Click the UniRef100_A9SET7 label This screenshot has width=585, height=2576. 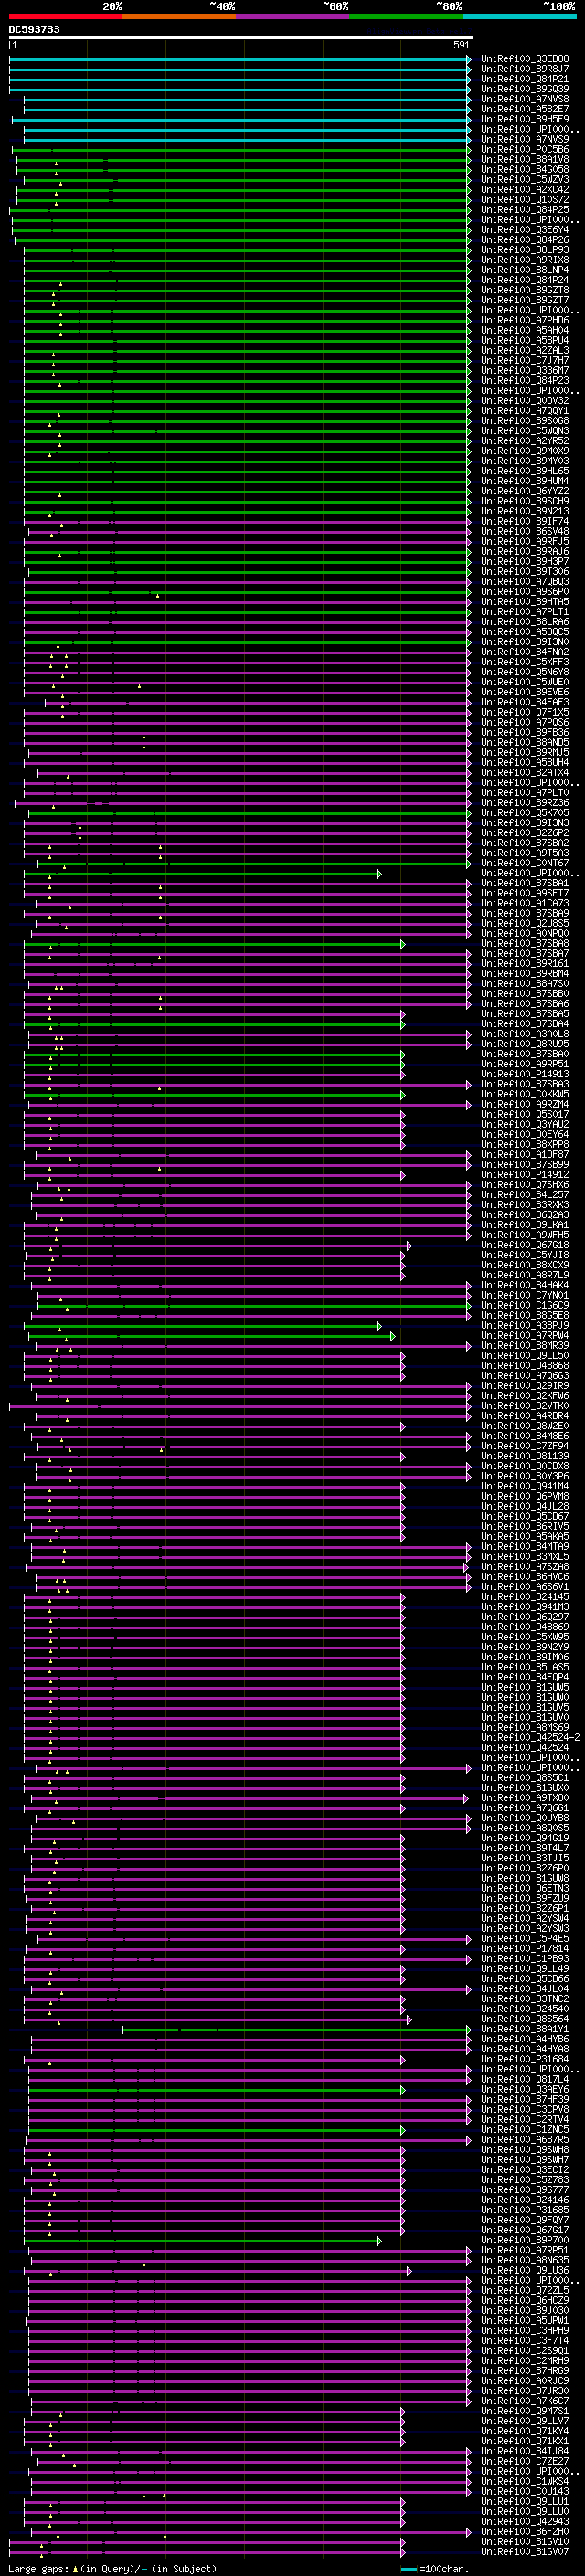pyautogui.click(x=525, y=893)
